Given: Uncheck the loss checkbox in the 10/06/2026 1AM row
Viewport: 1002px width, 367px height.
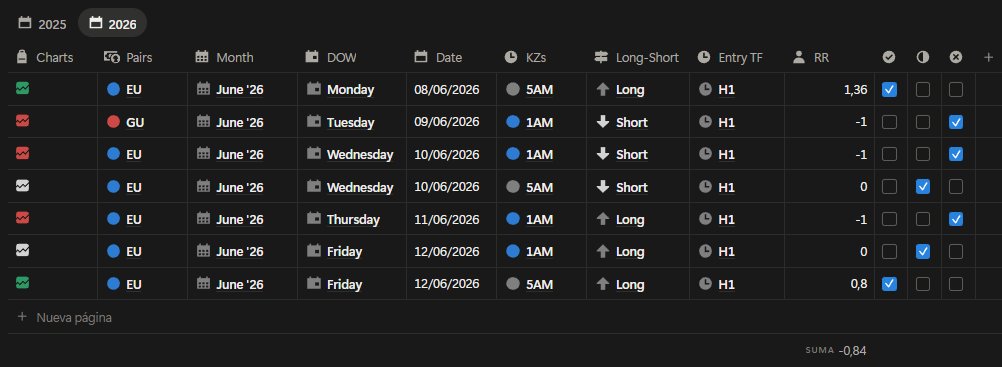Looking at the screenshot, I should coord(956,154).
